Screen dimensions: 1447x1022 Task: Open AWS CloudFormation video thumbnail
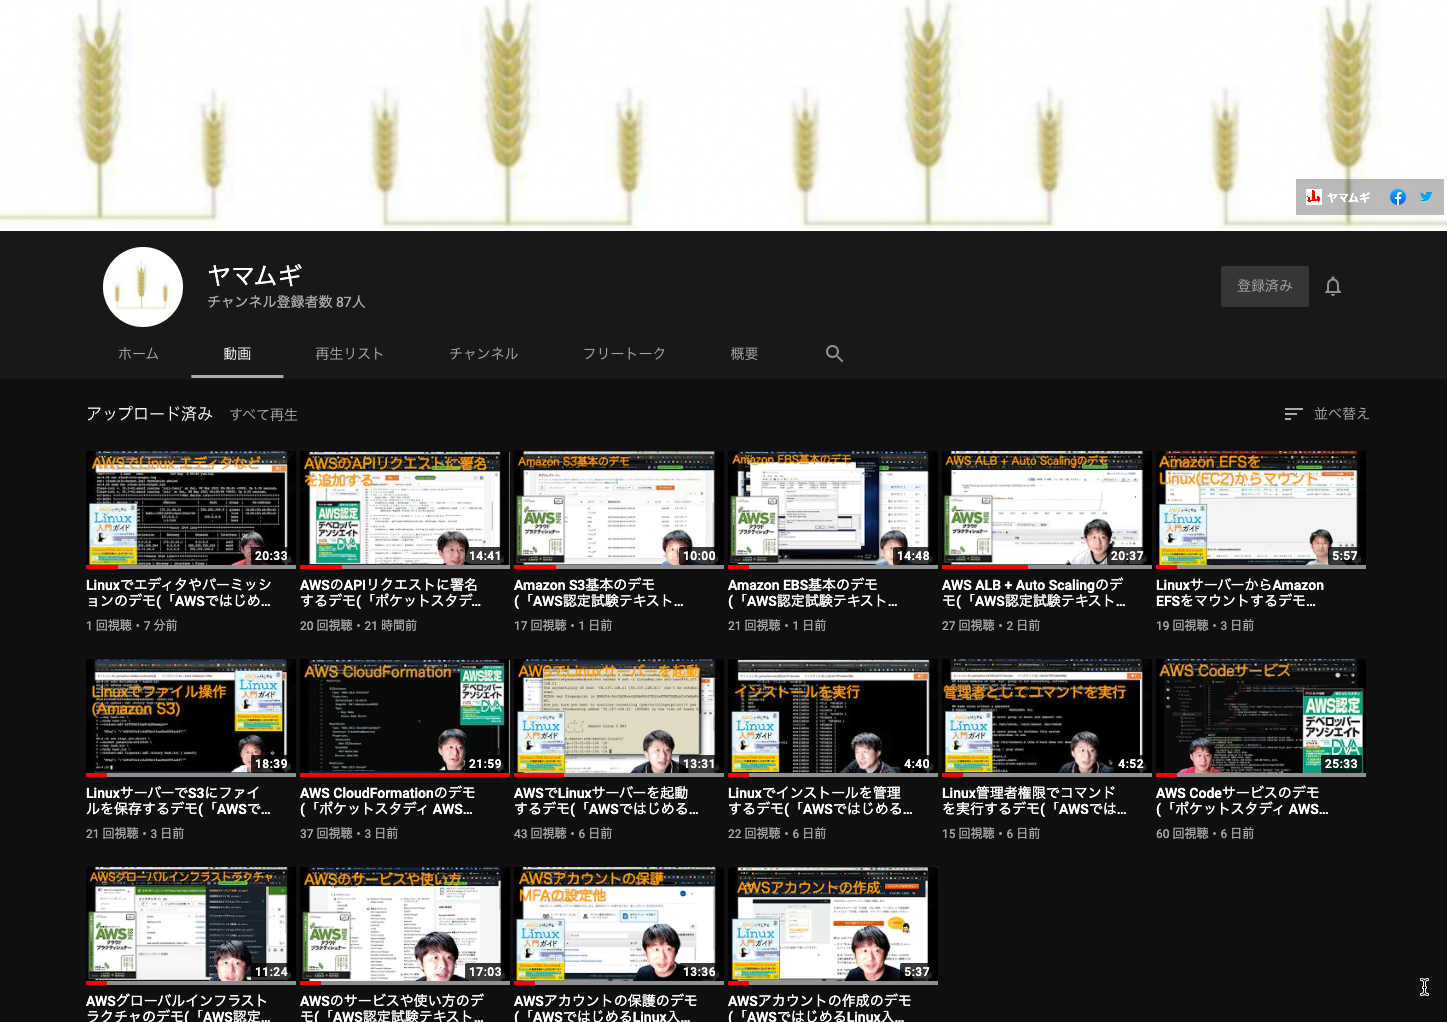point(403,717)
